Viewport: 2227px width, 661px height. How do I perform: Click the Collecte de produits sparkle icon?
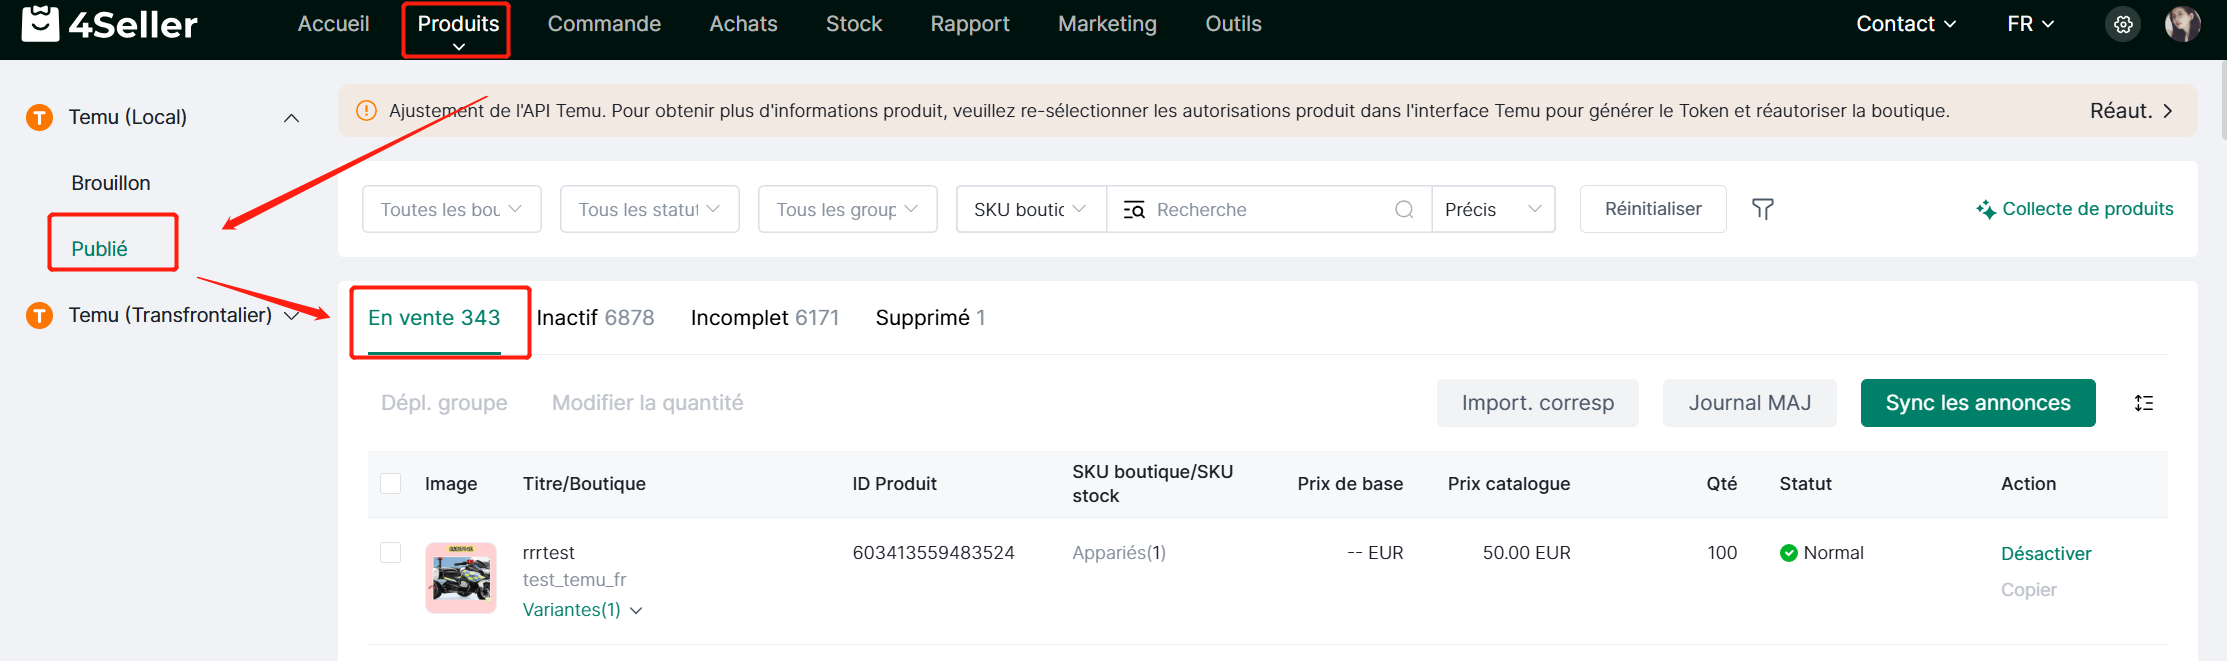(1986, 209)
